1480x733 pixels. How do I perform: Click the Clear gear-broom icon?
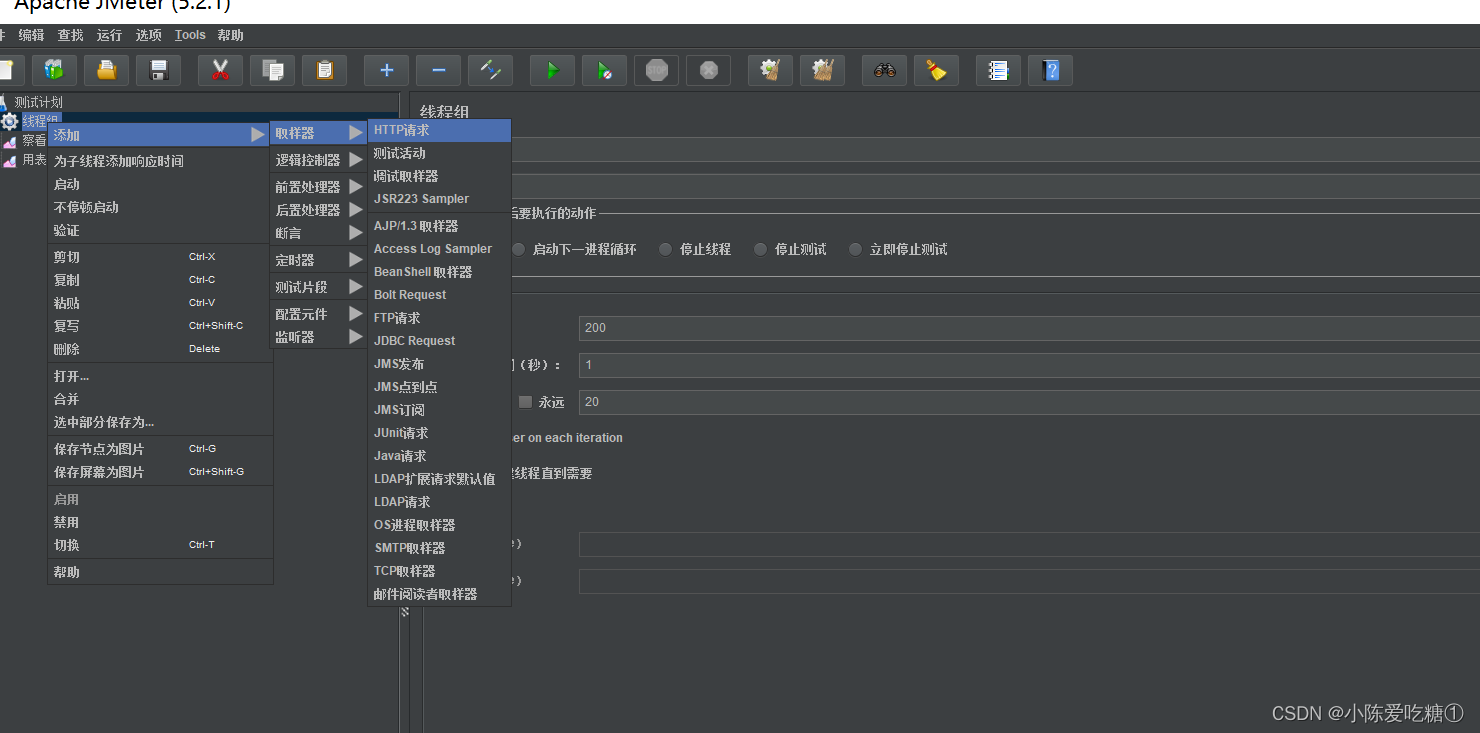pyautogui.click(x=770, y=70)
